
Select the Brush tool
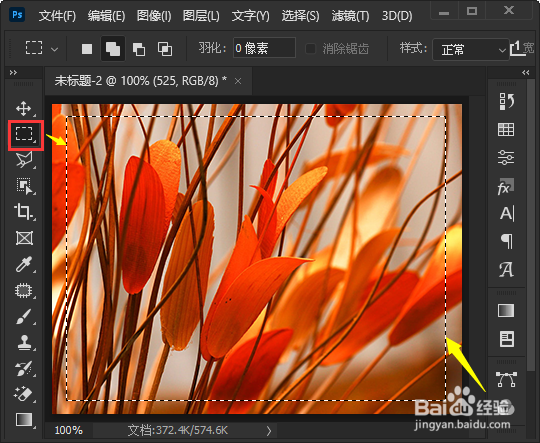[23, 317]
